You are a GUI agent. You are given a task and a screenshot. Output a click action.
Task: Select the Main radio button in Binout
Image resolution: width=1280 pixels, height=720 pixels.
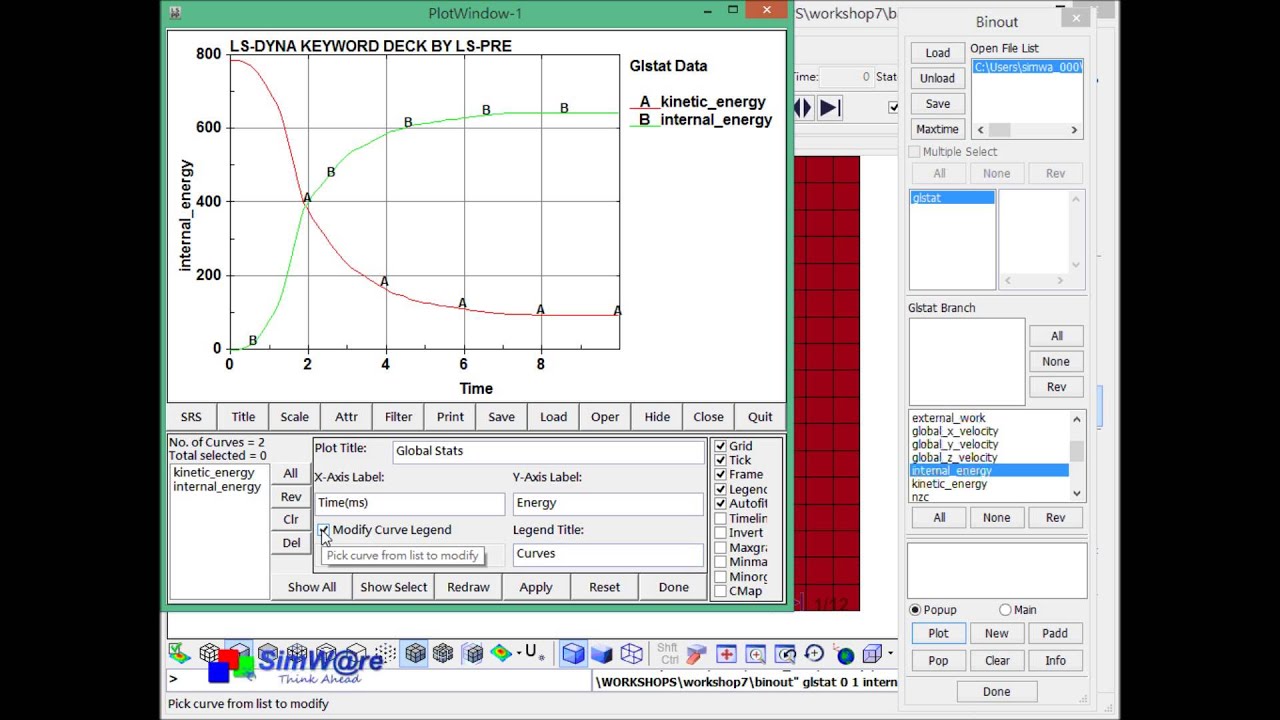point(1005,610)
